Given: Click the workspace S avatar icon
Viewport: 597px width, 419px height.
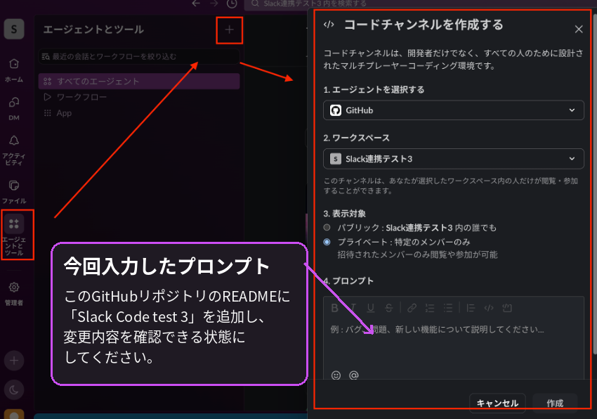Looking at the screenshot, I should pyautogui.click(x=14, y=29).
